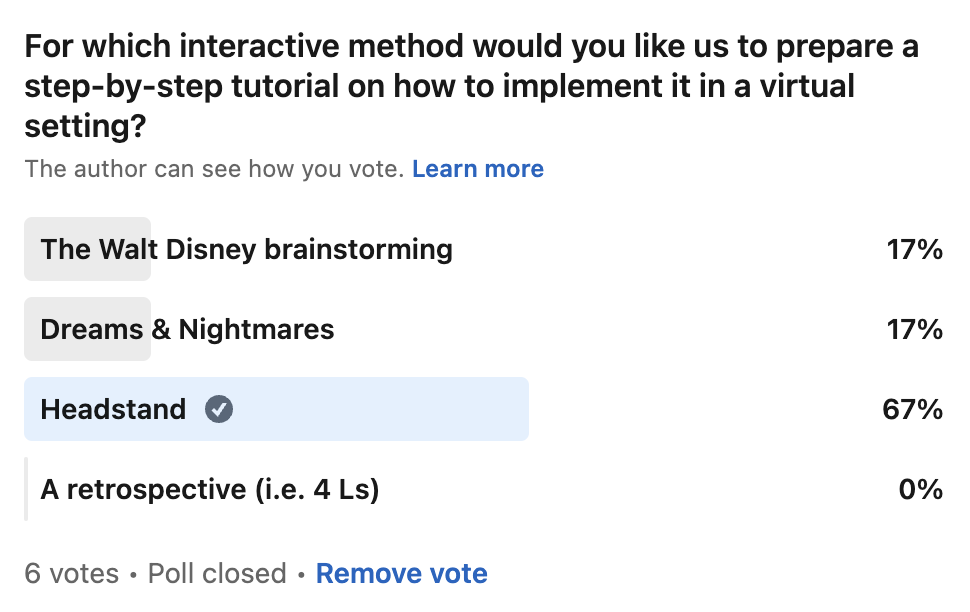The height and width of the screenshot is (612, 970).
Task: Select the Dreams & Nightmares option
Action: (x=484, y=329)
